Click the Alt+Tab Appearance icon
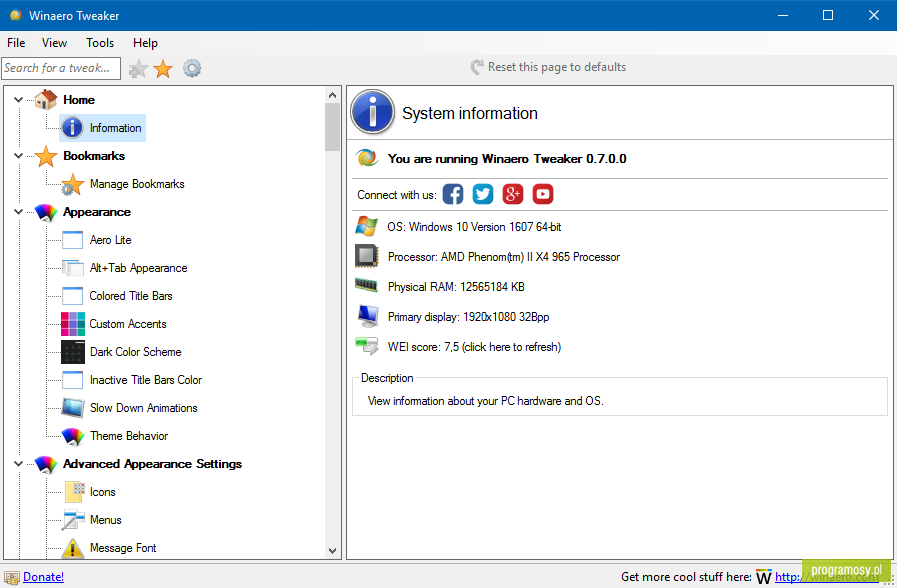Viewport: 897px width, 588px height. tap(73, 268)
